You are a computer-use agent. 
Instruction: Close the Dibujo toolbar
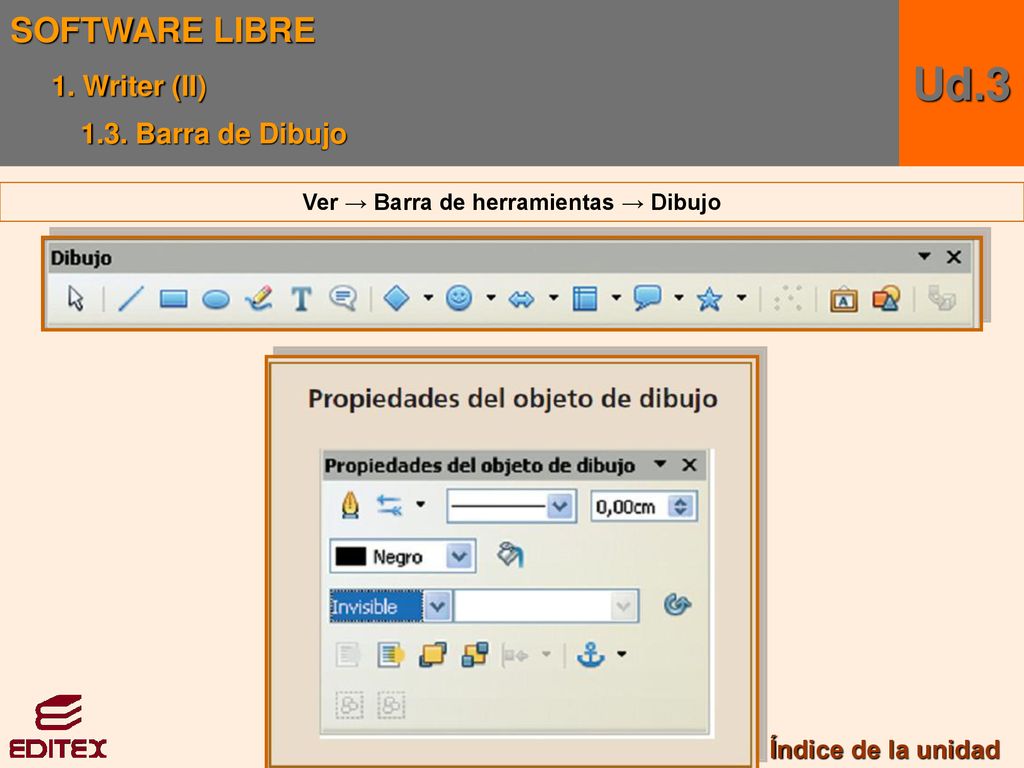[x=954, y=257]
